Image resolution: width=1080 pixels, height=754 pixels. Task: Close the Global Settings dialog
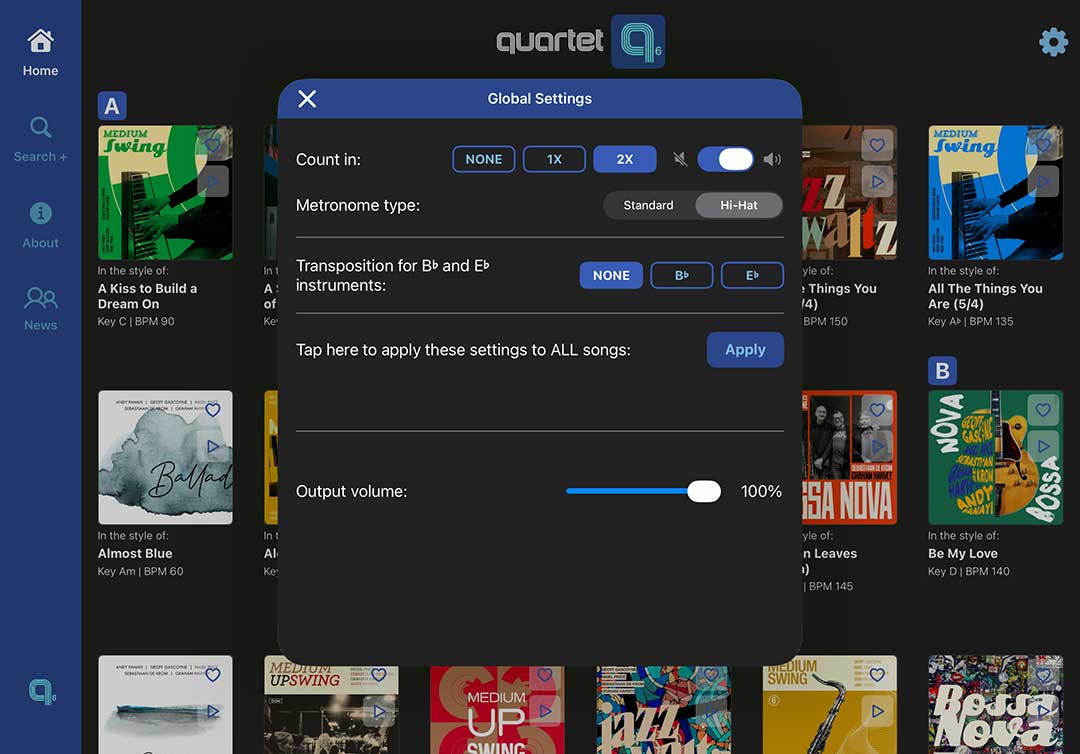point(307,99)
